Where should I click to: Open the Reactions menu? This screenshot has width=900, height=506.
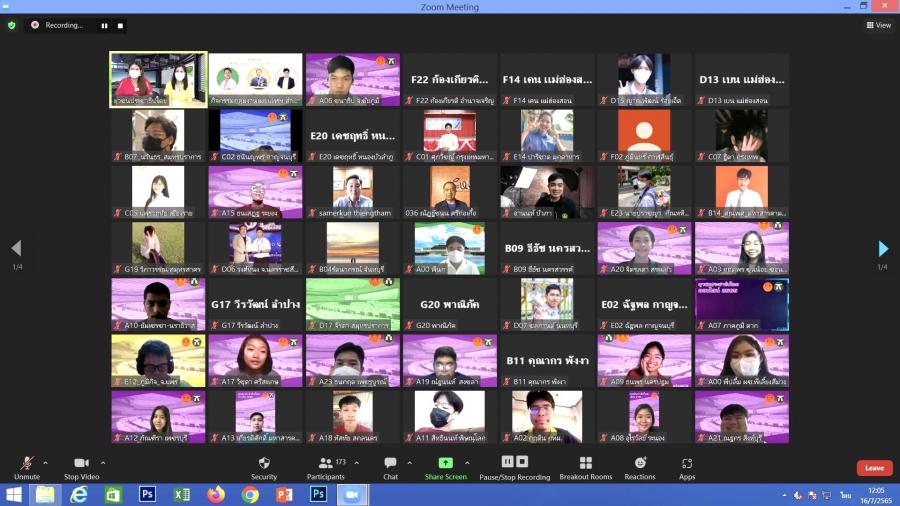coord(640,466)
